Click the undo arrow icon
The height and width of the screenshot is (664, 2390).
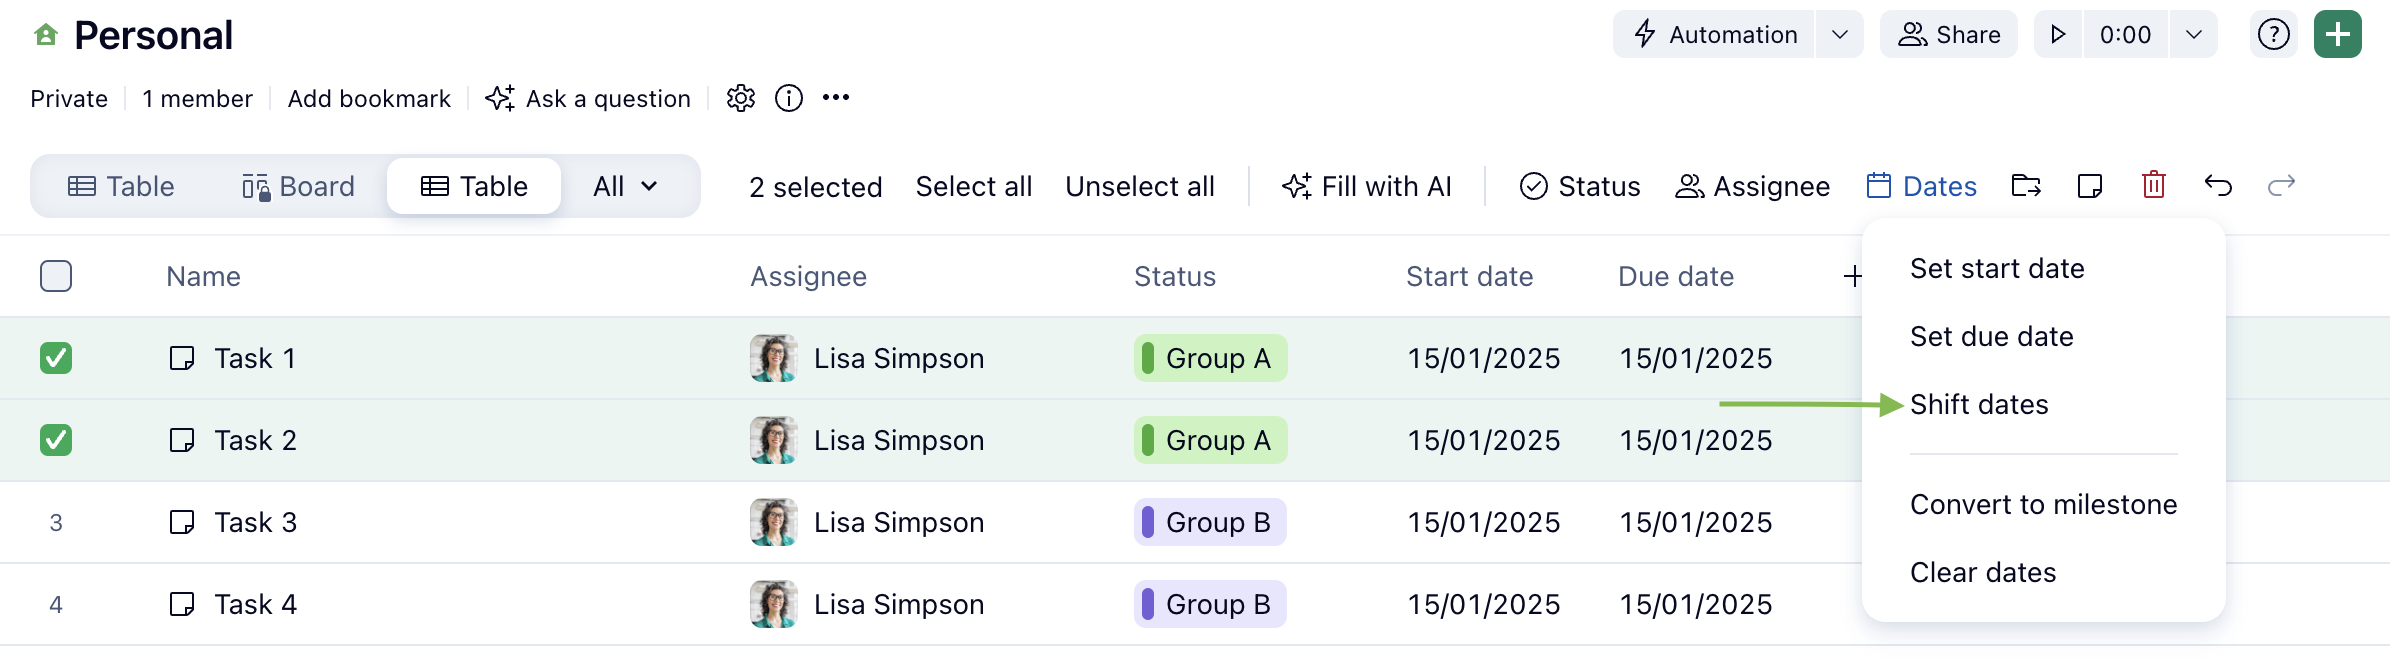2217,186
